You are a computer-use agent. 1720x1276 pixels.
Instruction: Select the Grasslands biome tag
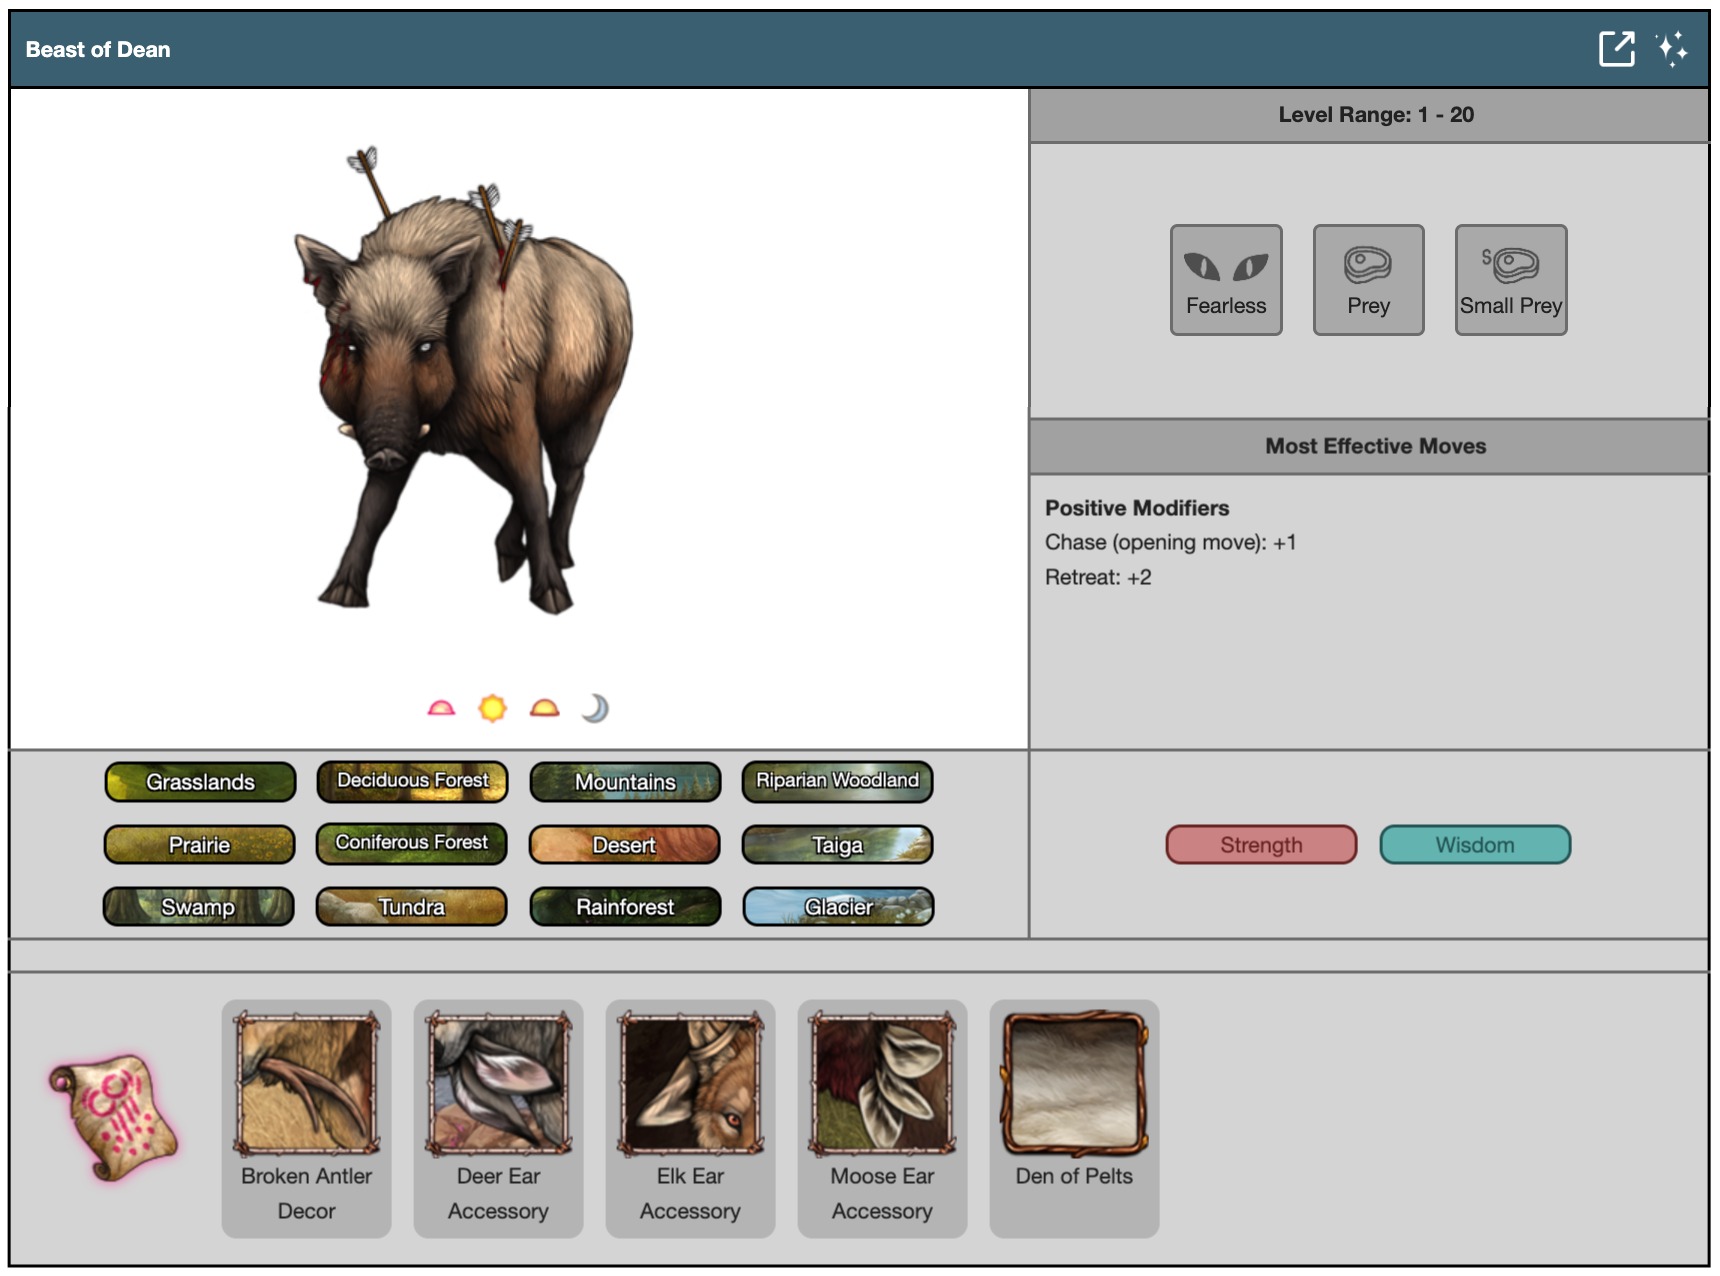pos(200,782)
